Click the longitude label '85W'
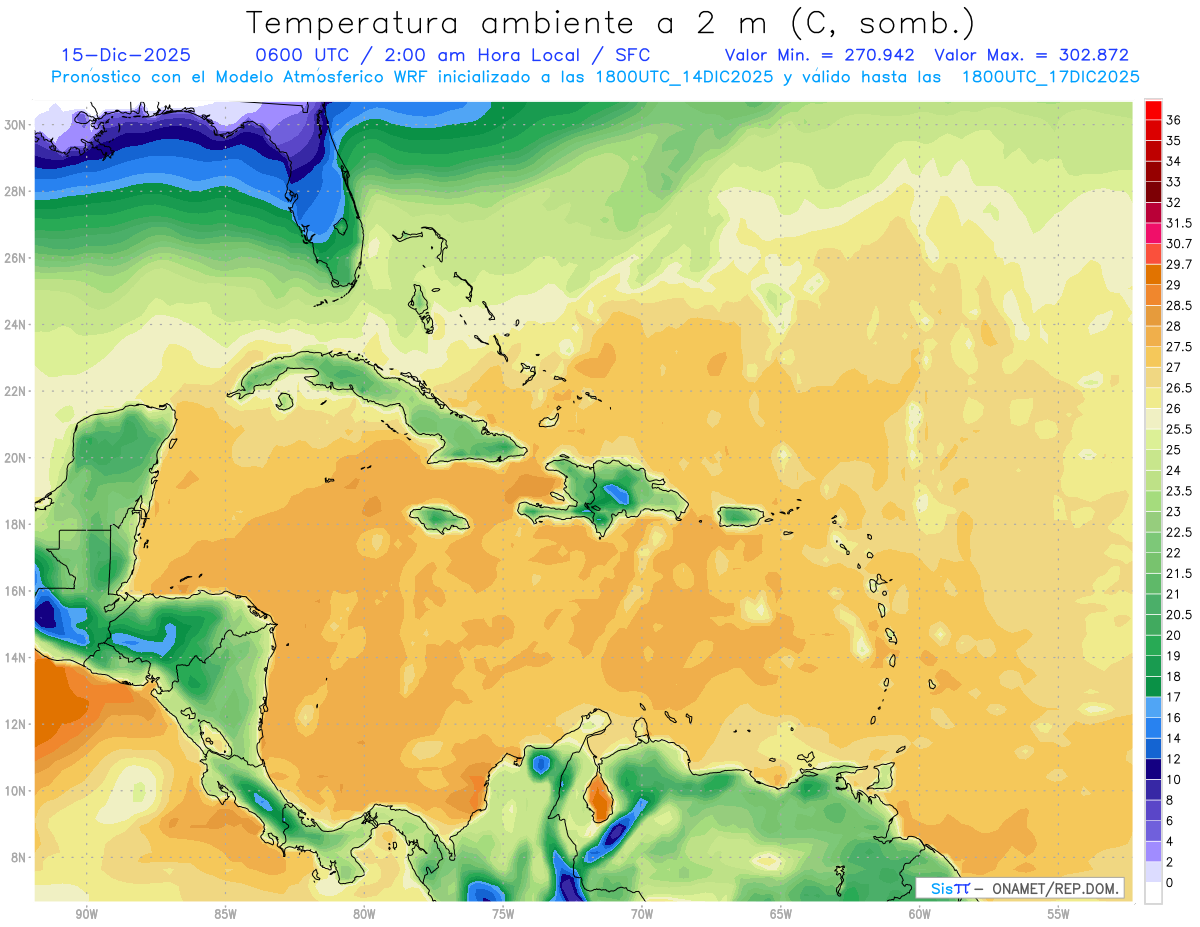The image size is (1200, 927). coord(225,915)
